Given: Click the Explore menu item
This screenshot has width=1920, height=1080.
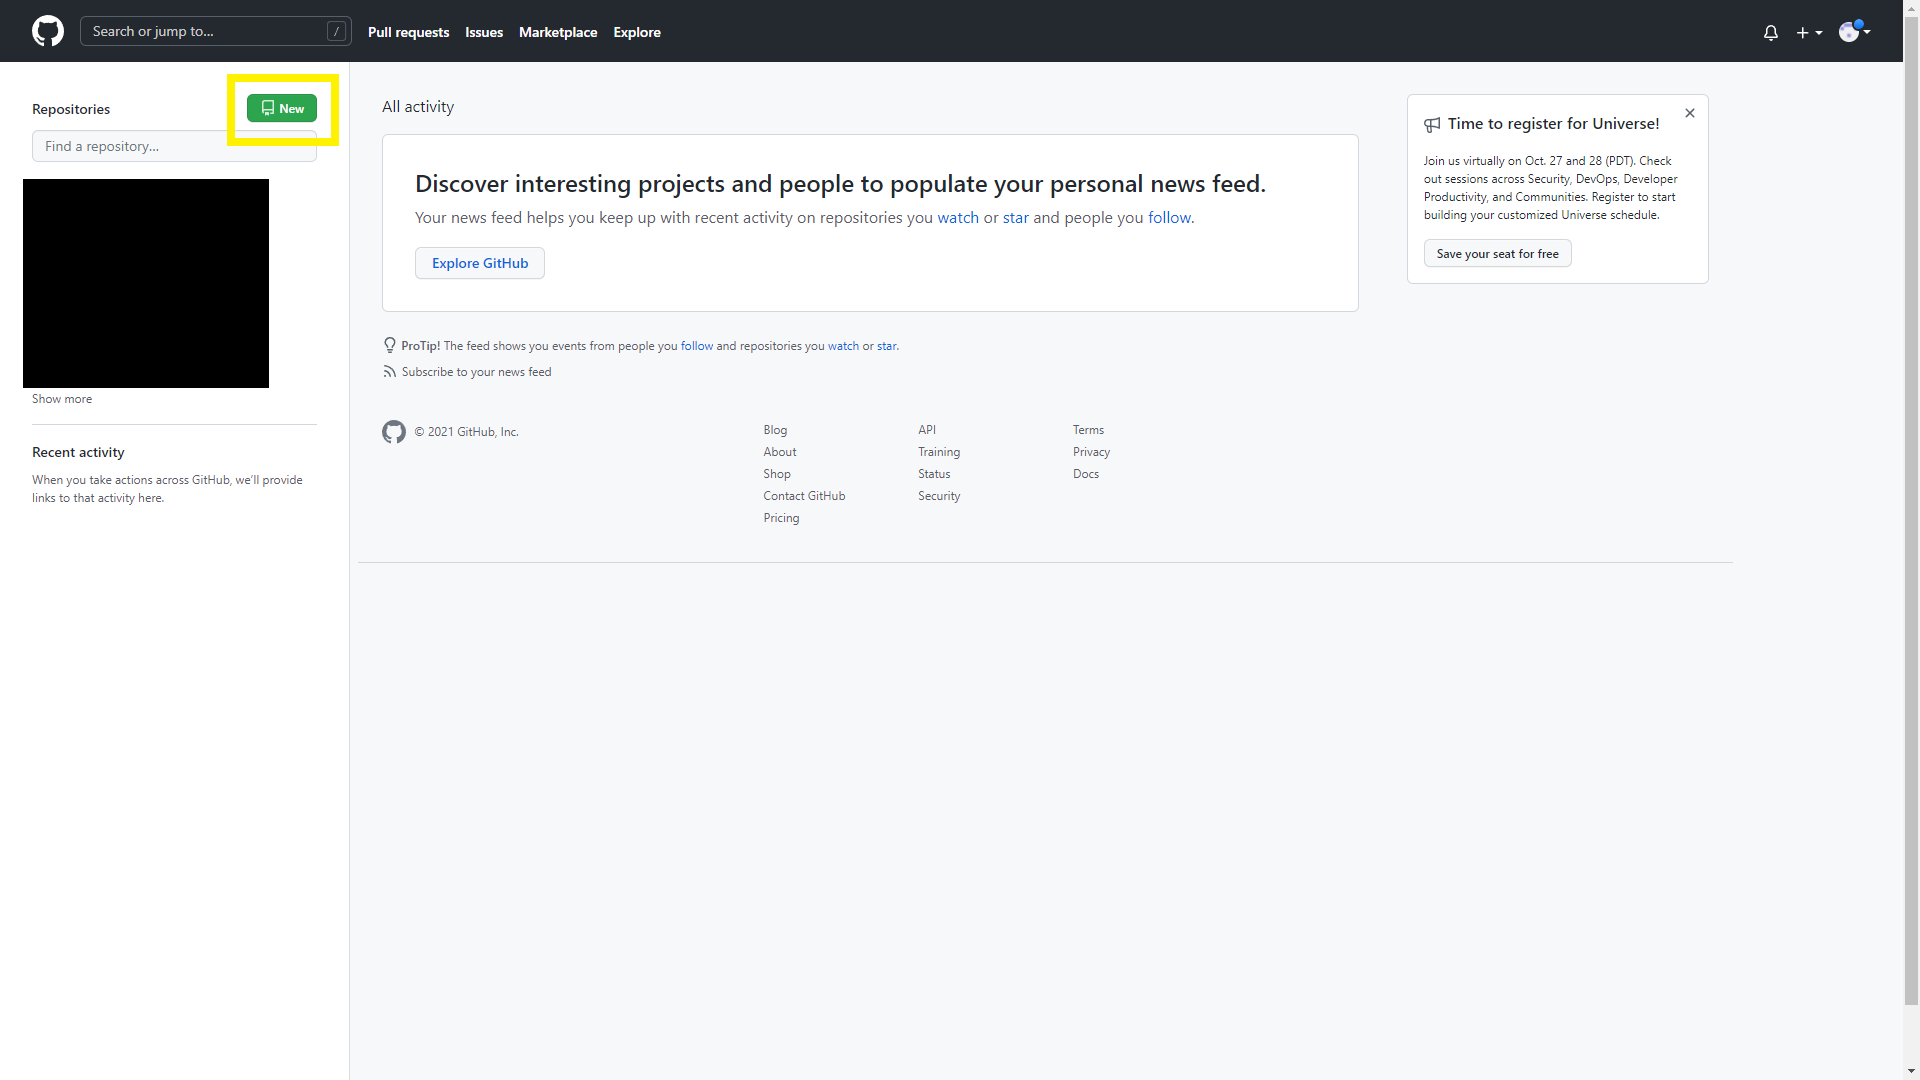Looking at the screenshot, I should 637,32.
